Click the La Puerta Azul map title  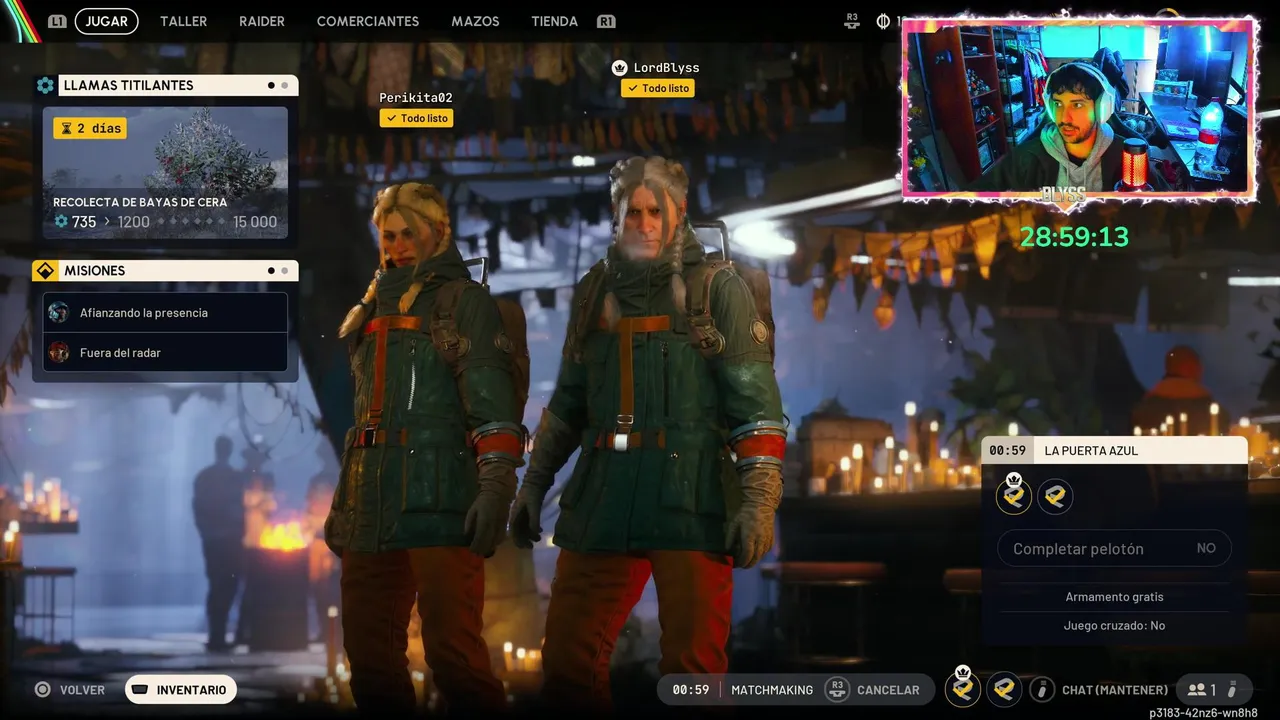click(1090, 451)
